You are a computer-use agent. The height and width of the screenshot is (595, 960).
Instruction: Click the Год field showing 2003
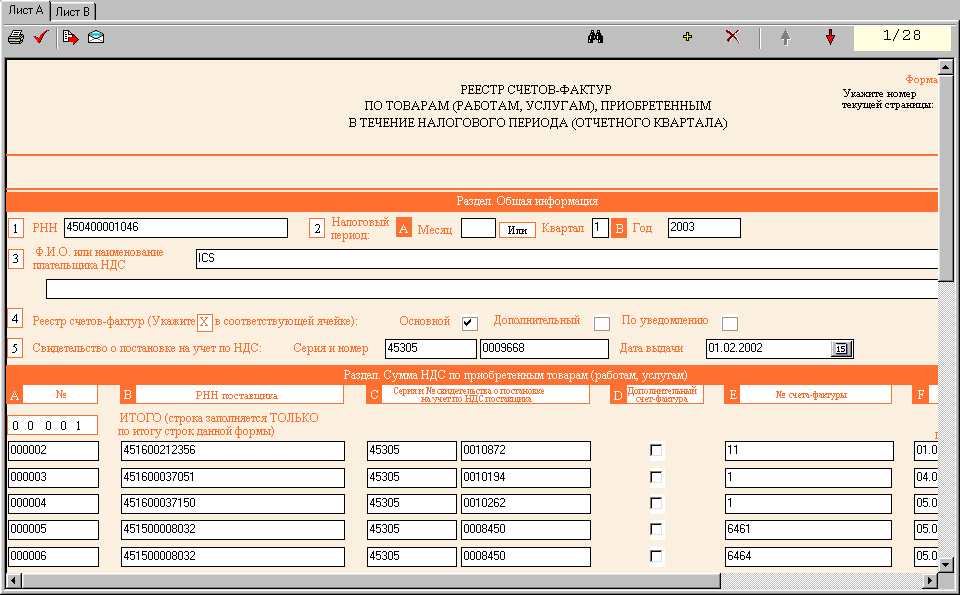pos(704,228)
